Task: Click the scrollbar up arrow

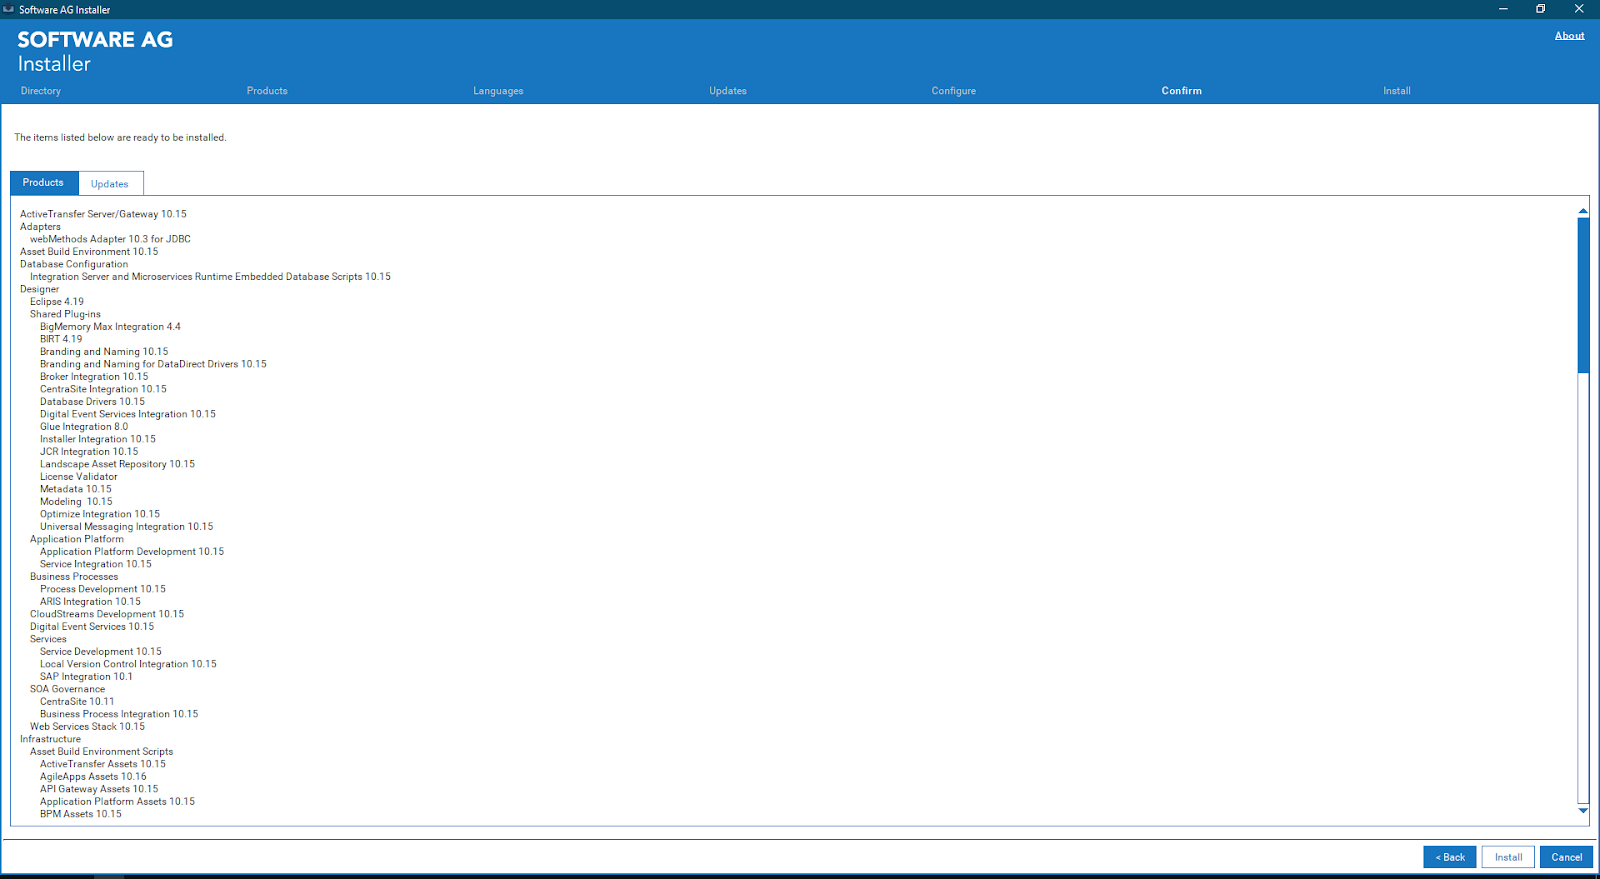Action: click(x=1583, y=211)
